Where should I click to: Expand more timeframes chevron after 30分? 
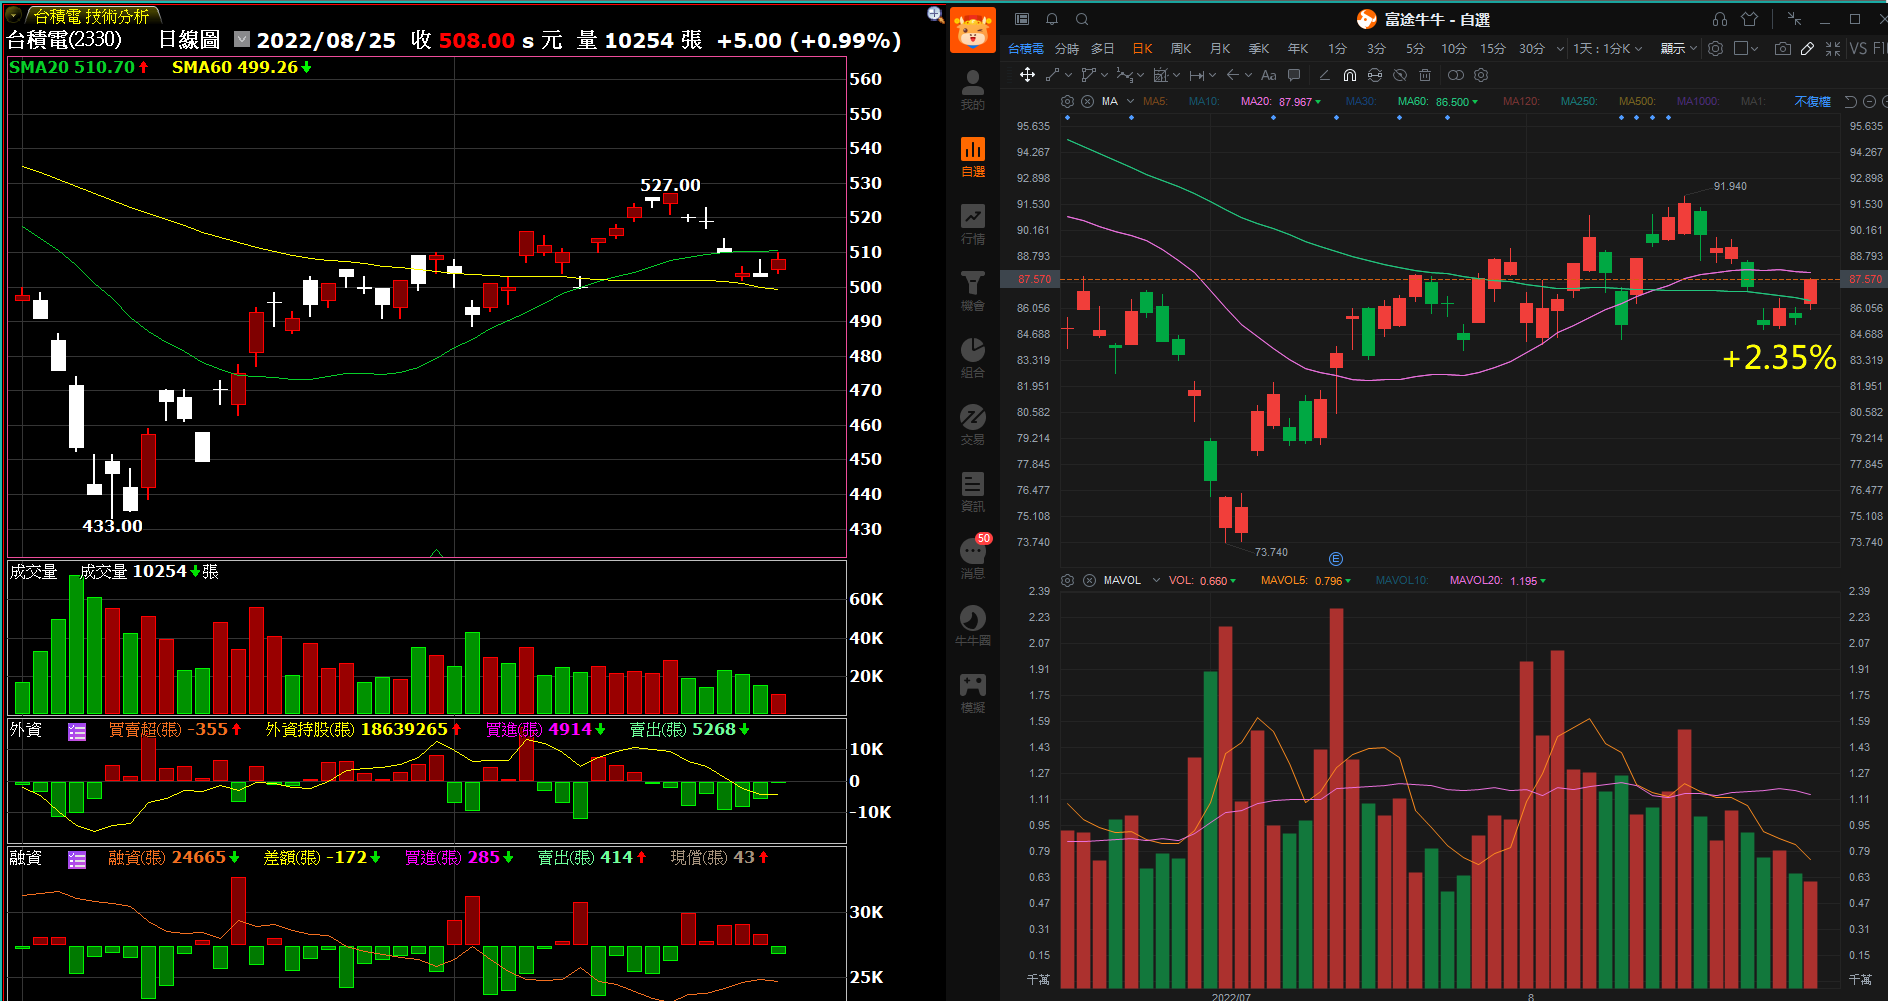(x=1560, y=48)
